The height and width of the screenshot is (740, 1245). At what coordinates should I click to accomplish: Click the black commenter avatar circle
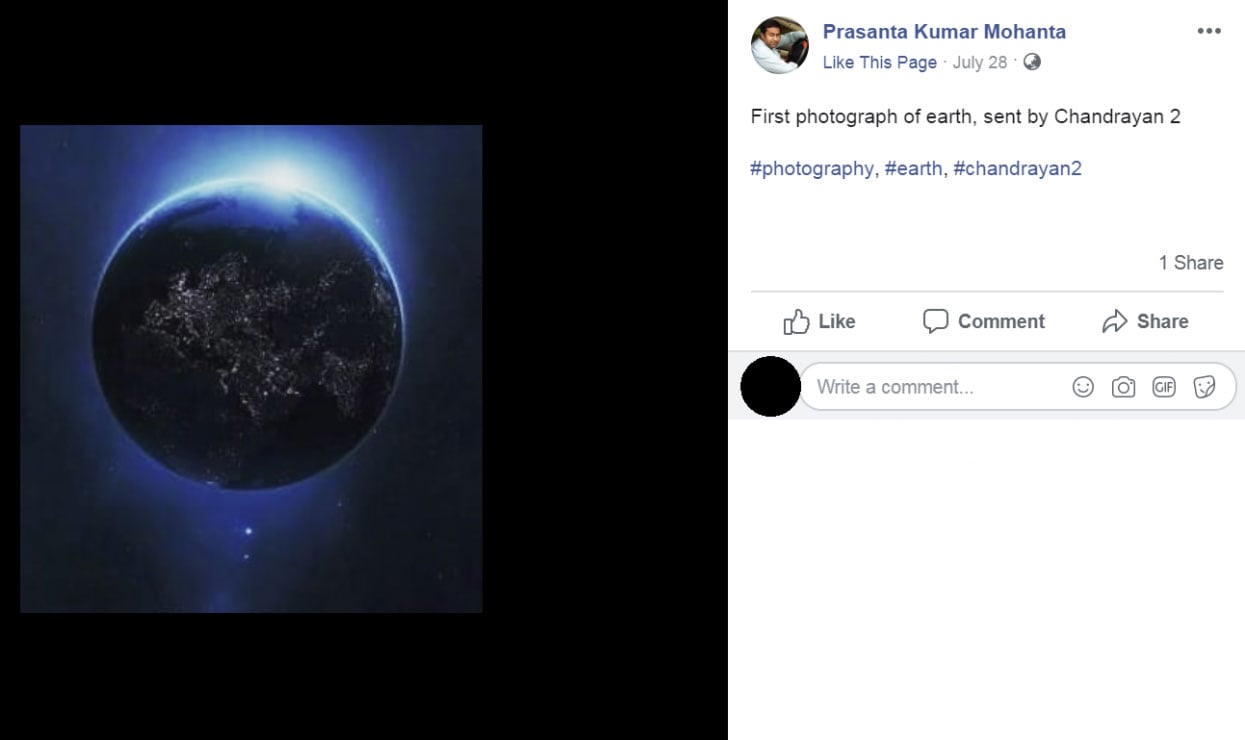point(770,386)
